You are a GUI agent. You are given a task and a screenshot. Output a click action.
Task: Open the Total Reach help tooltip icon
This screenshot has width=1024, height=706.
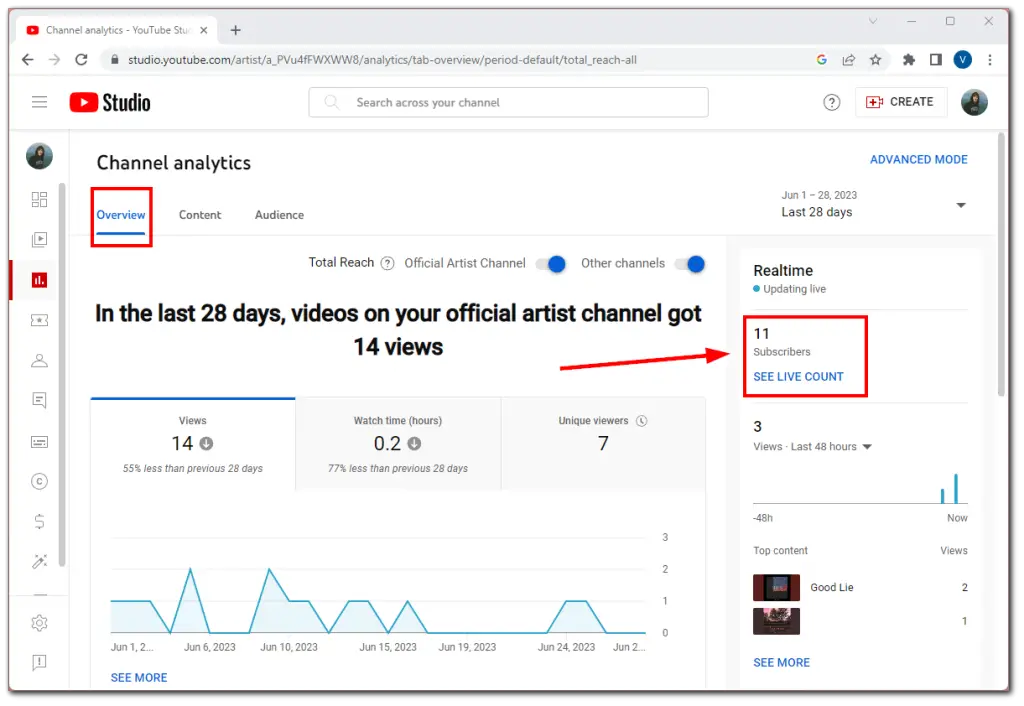coord(387,262)
